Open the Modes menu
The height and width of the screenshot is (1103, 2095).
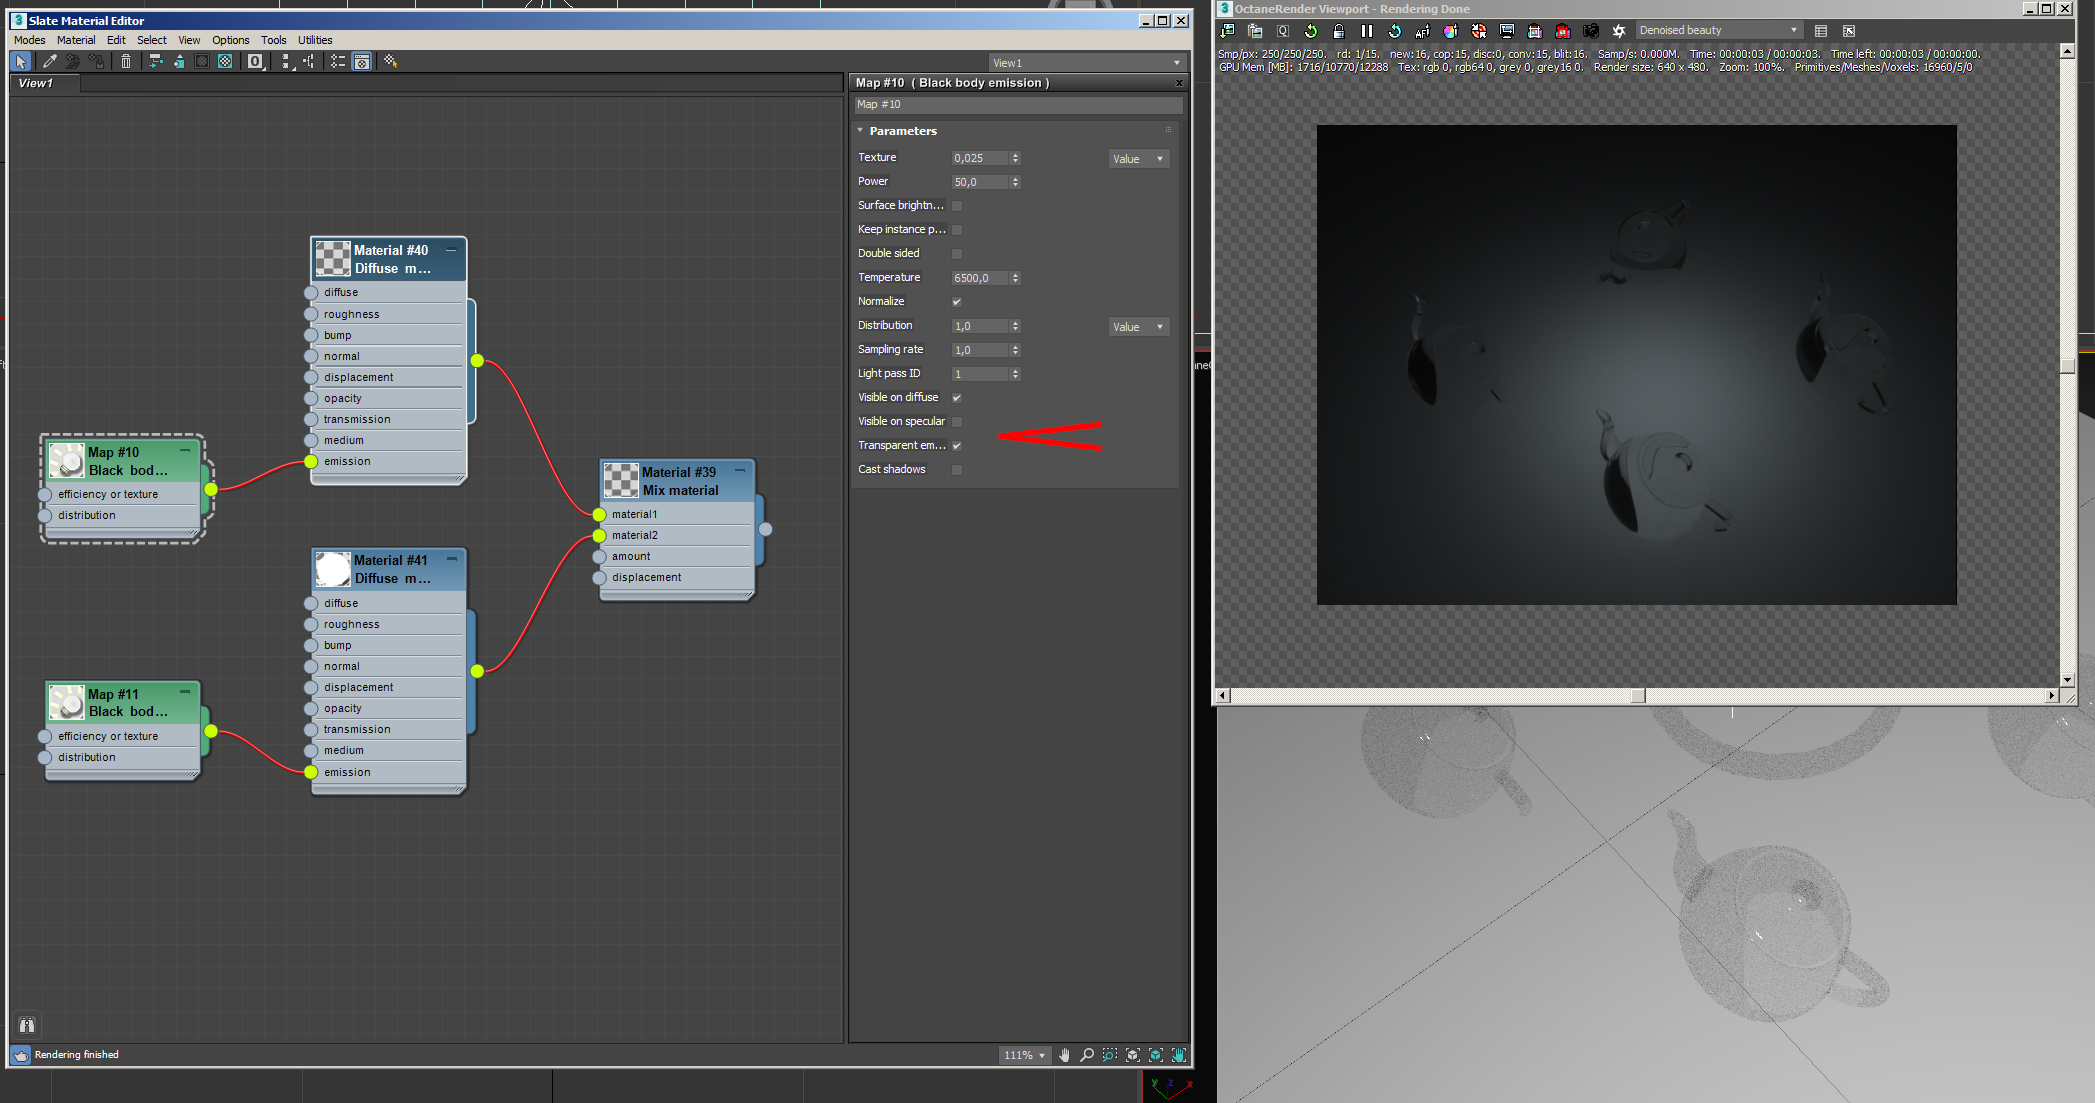(29, 40)
